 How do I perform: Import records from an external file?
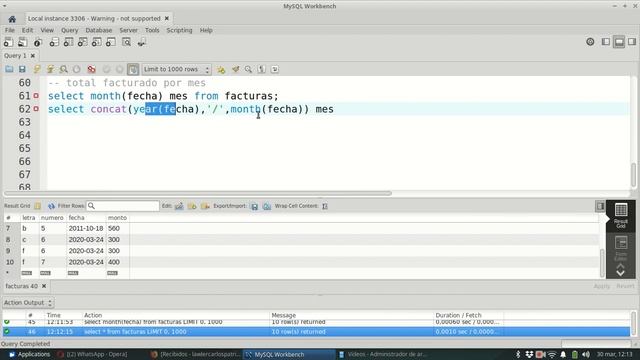[267, 206]
